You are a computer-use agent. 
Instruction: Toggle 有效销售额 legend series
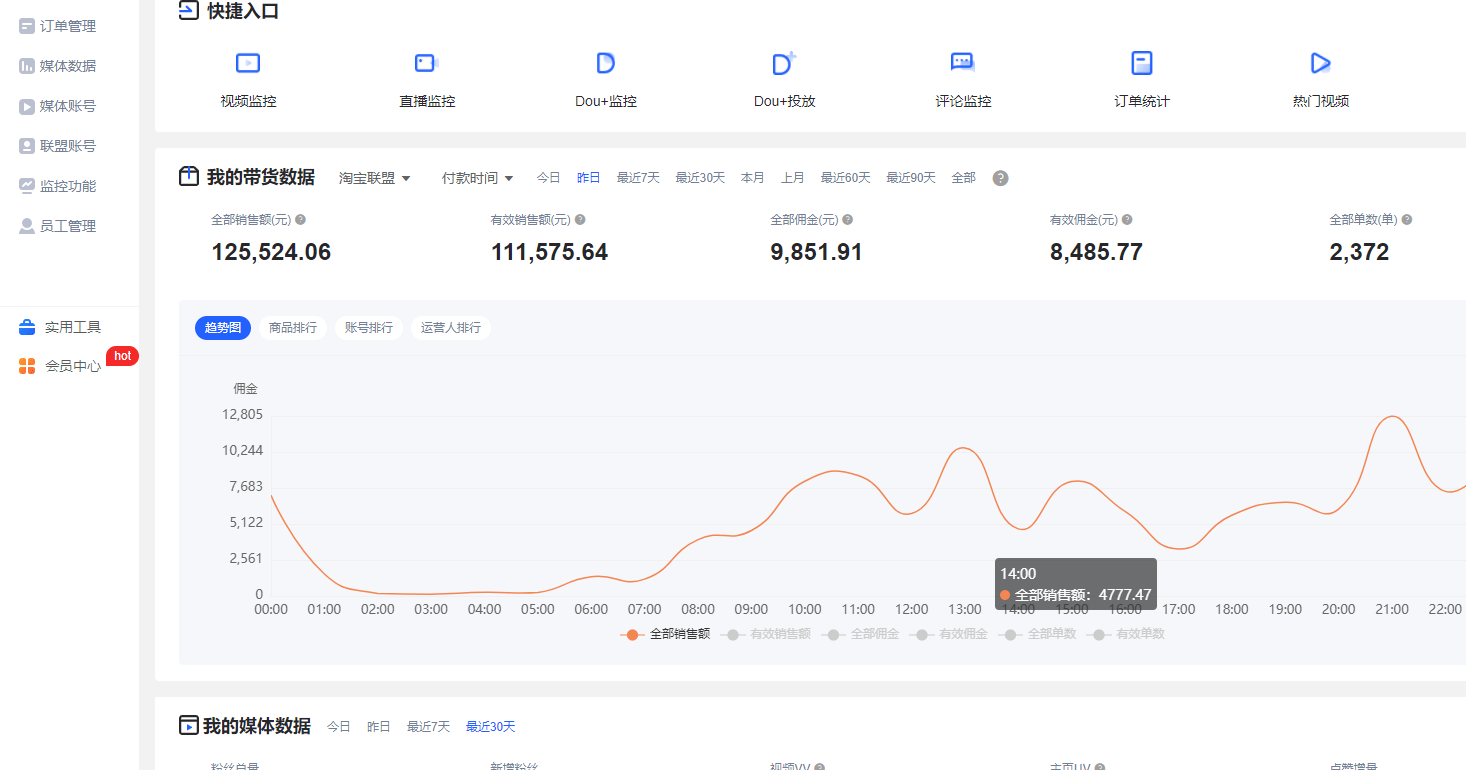(x=766, y=634)
